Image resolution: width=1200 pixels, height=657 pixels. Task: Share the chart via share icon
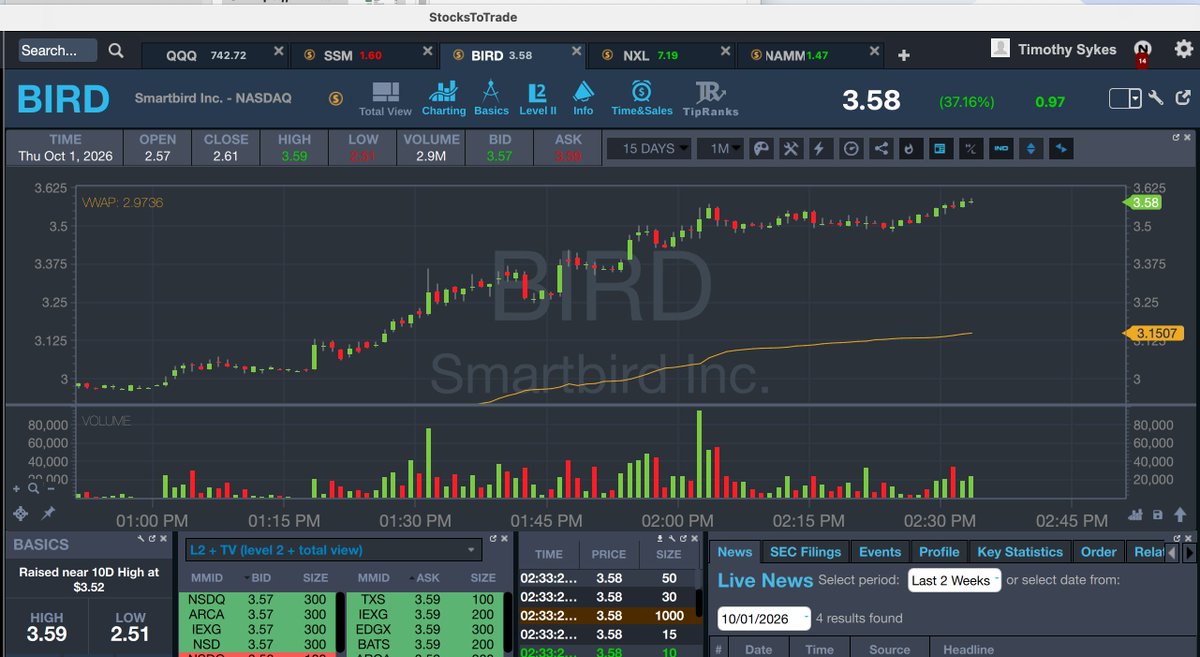tap(881, 149)
